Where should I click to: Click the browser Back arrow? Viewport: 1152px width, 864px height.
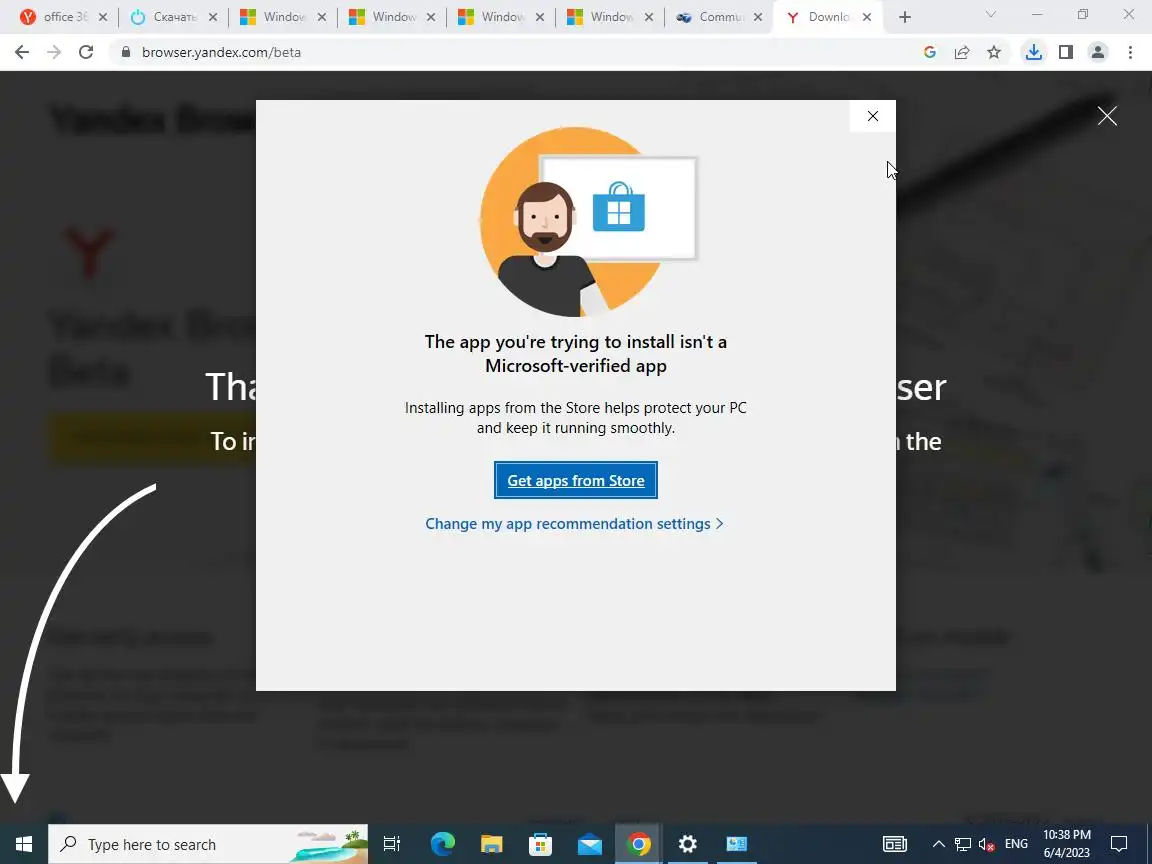click(x=22, y=52)
